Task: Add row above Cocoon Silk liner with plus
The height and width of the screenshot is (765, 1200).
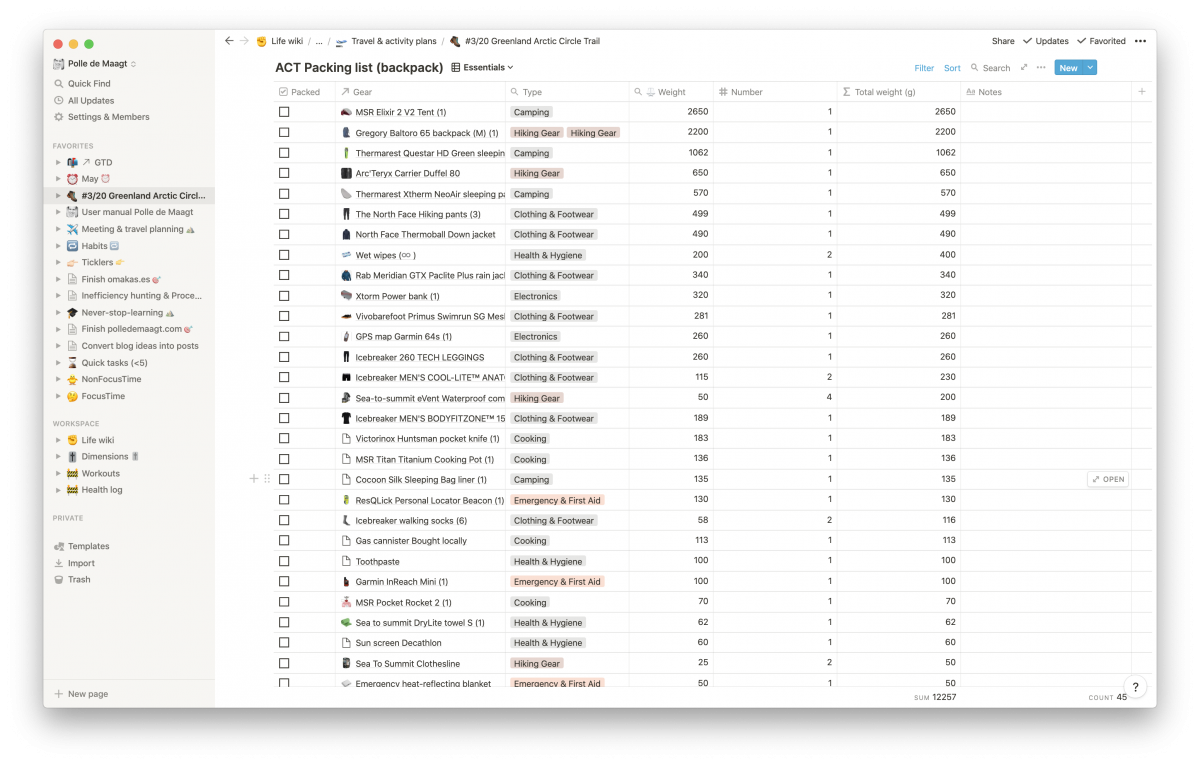Action: 254,479
